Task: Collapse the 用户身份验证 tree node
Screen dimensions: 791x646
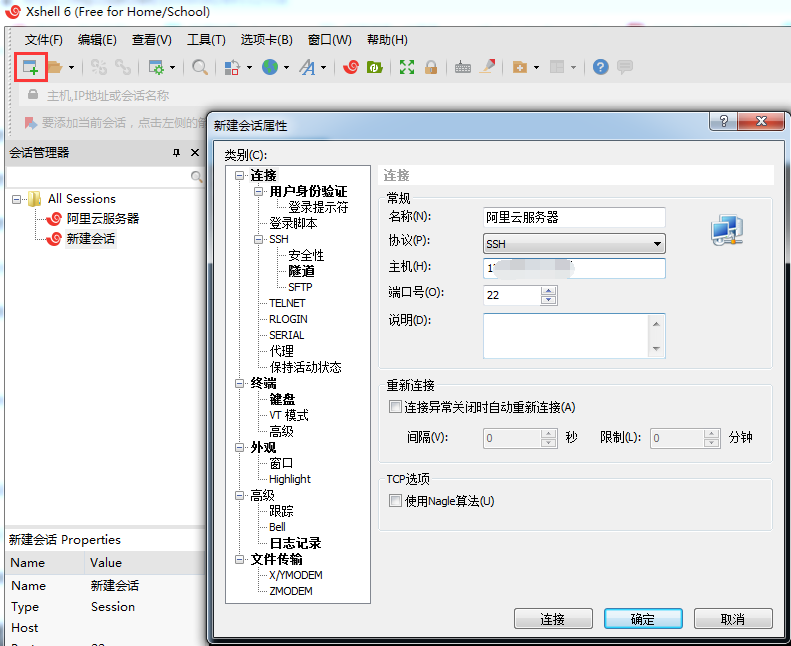Action: [x=258, y=192]
